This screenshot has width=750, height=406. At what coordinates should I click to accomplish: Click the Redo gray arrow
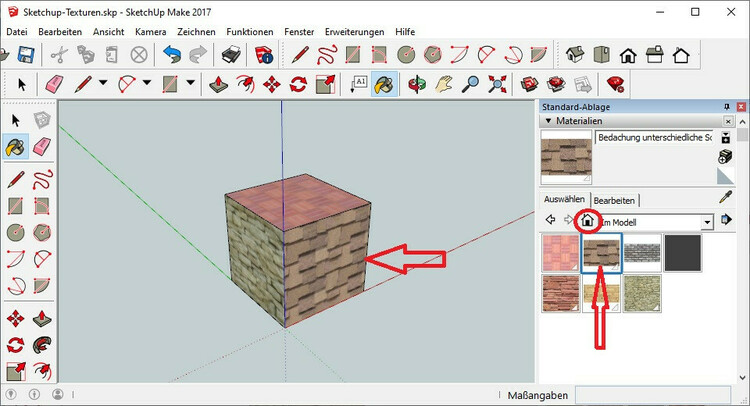198,55
